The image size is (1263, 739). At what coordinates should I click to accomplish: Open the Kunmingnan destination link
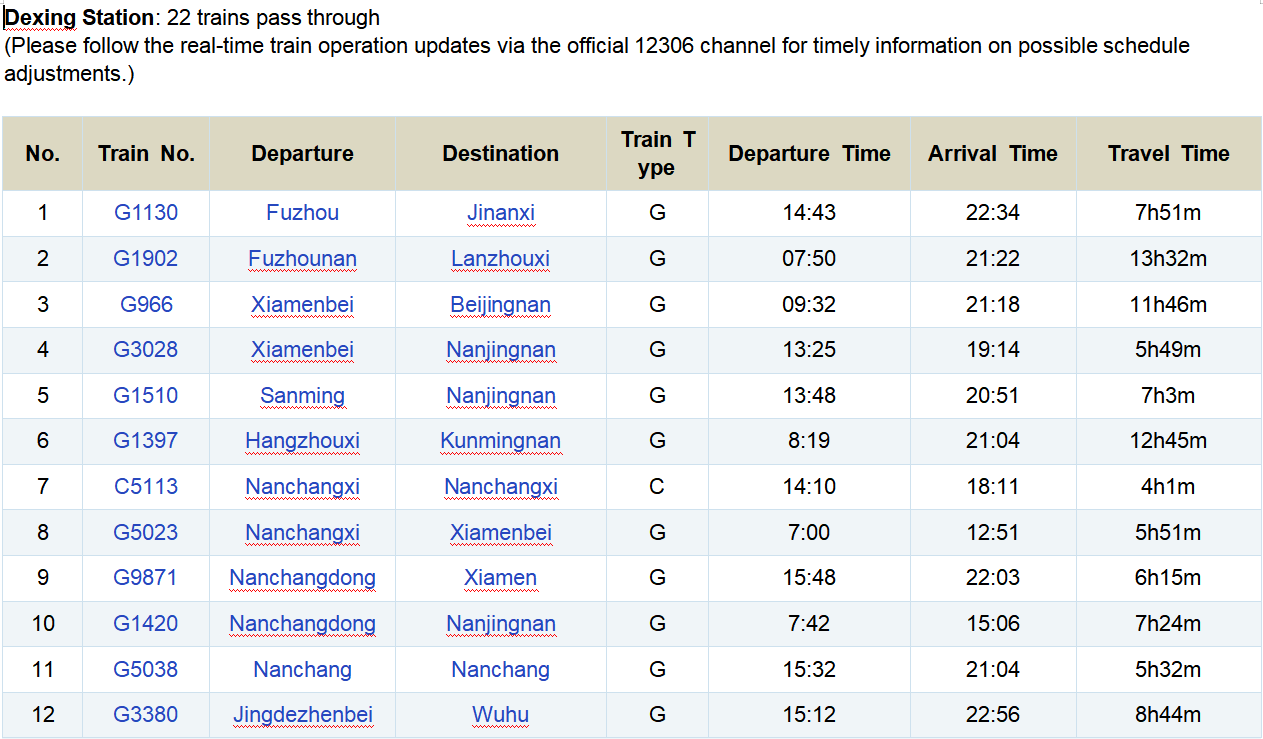pyautogui.click(x=500, y=441)
